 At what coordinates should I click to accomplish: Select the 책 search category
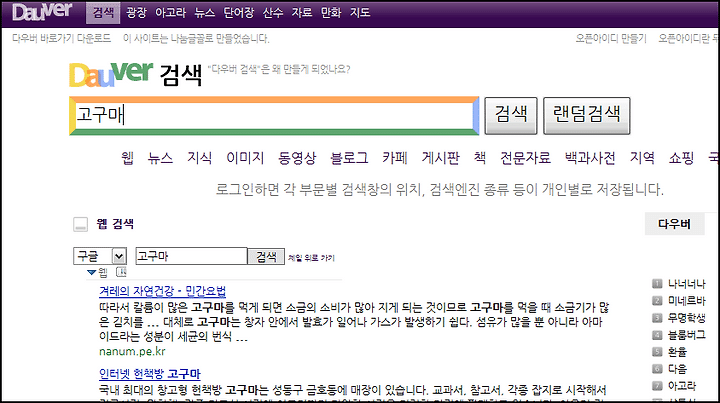(480, 158)
